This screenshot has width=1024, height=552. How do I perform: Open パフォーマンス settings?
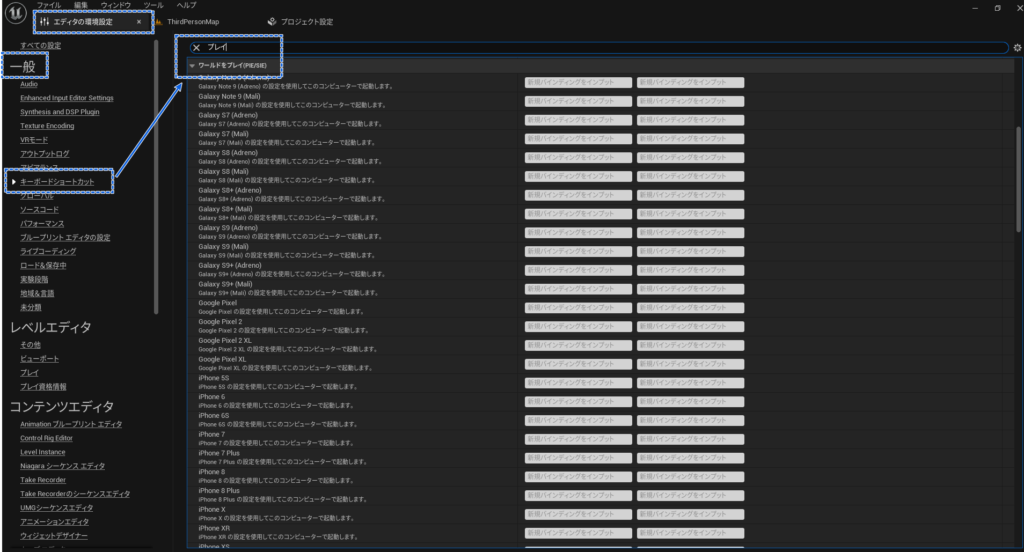(42, 223)
